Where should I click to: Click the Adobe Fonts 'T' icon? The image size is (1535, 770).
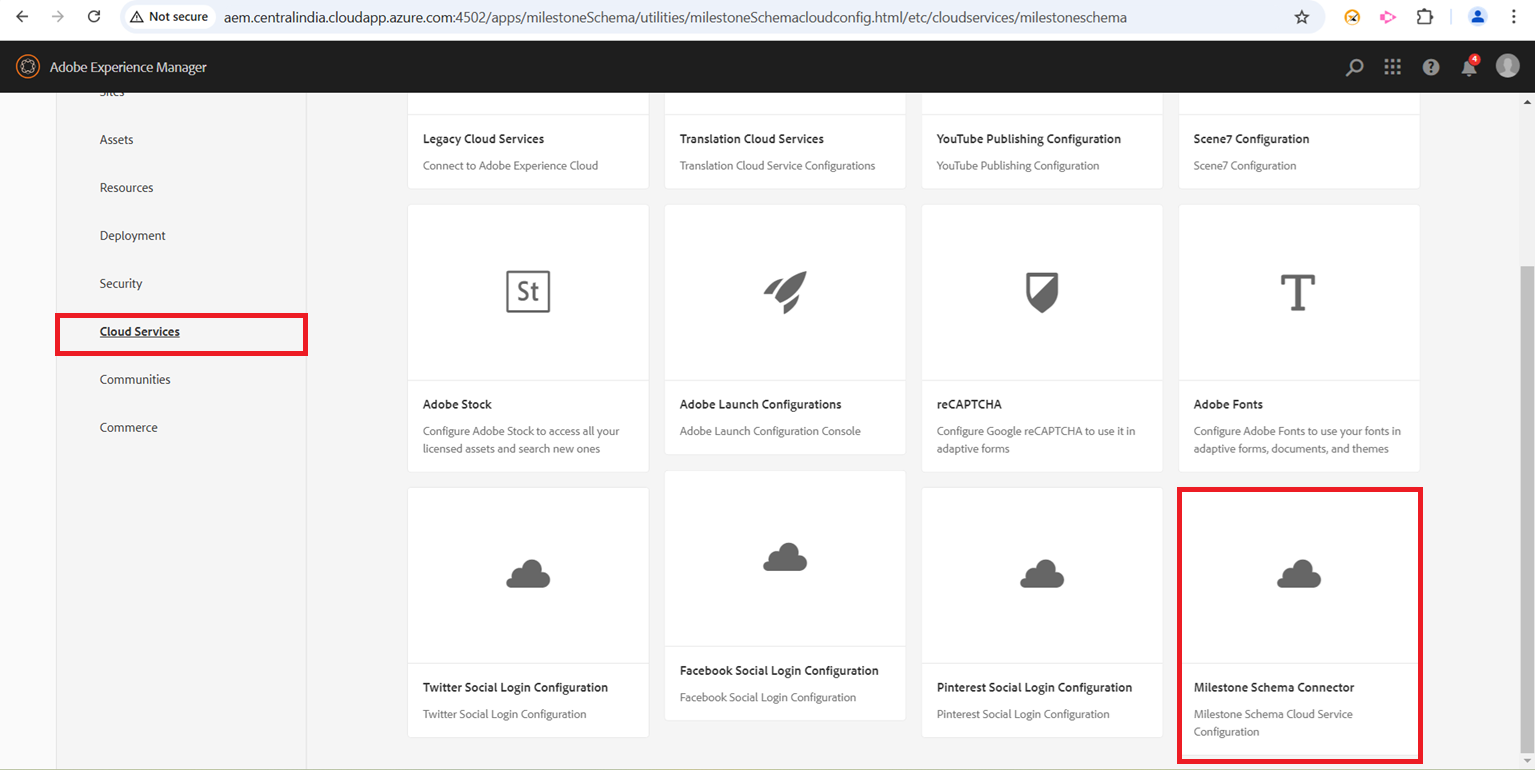1298,292
